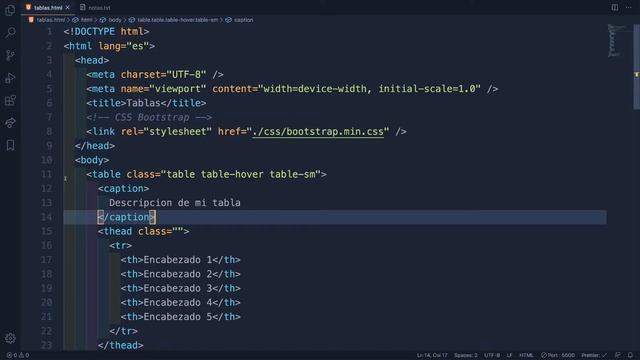Click the closing </thead> tag

tap(120, 345)
